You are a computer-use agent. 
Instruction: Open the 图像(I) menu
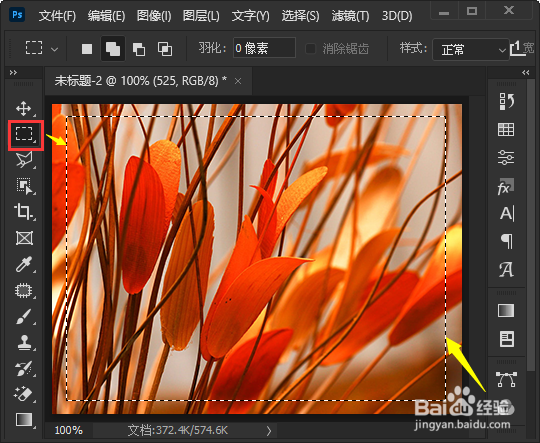click(x=154, y=16)
